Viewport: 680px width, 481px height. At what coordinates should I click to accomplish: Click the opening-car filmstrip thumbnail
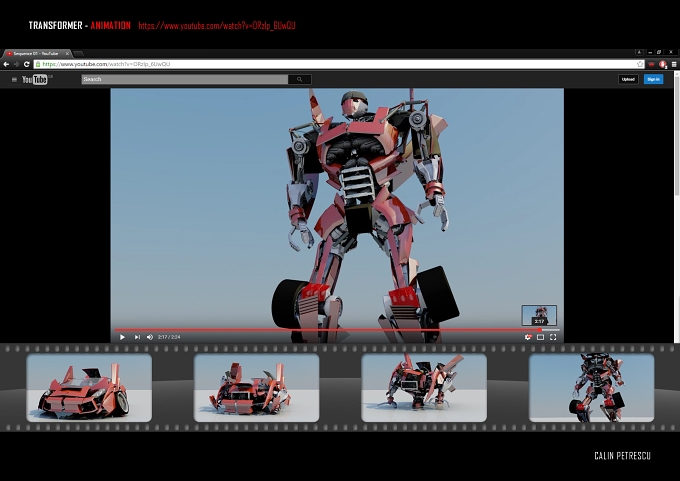pos(256,387)
